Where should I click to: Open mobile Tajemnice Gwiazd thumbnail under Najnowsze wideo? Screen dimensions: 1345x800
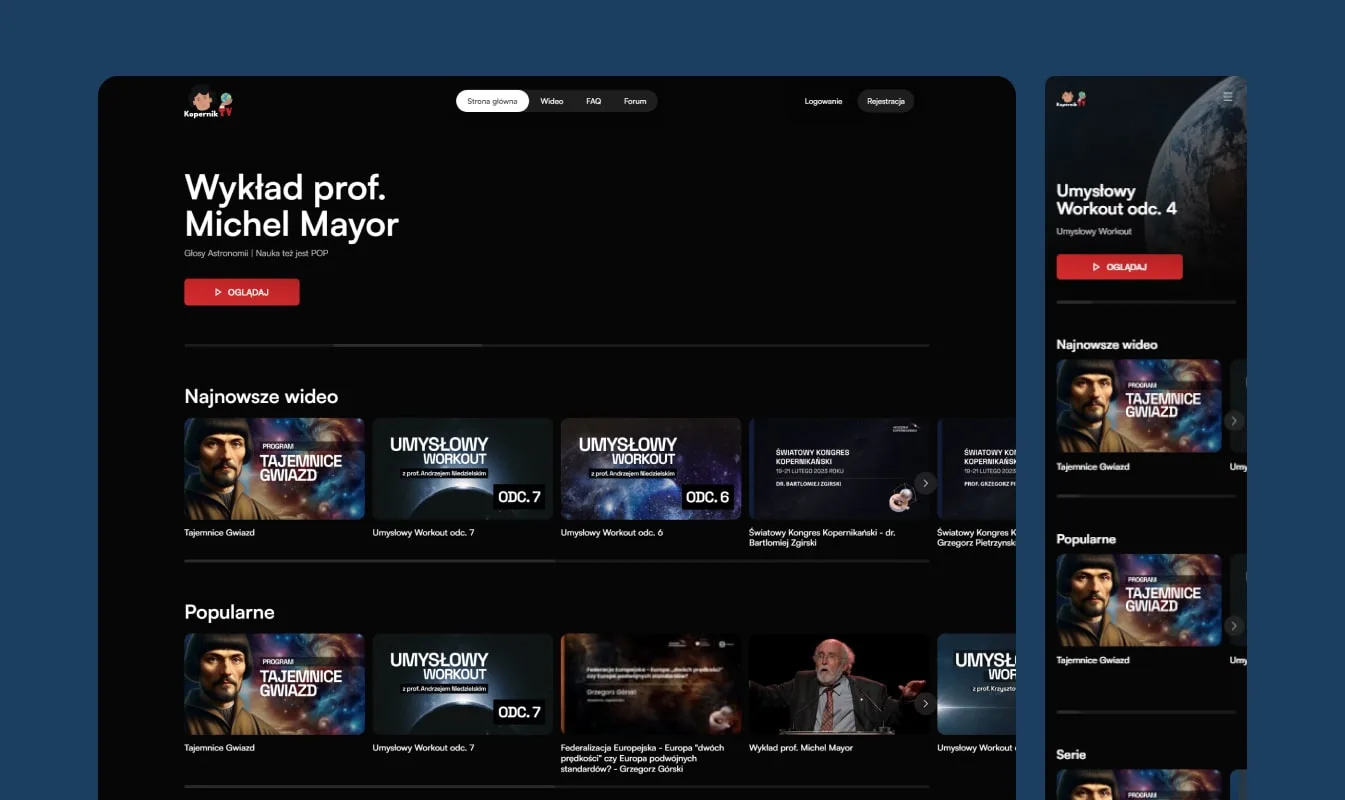click(x=1139, y=406)
